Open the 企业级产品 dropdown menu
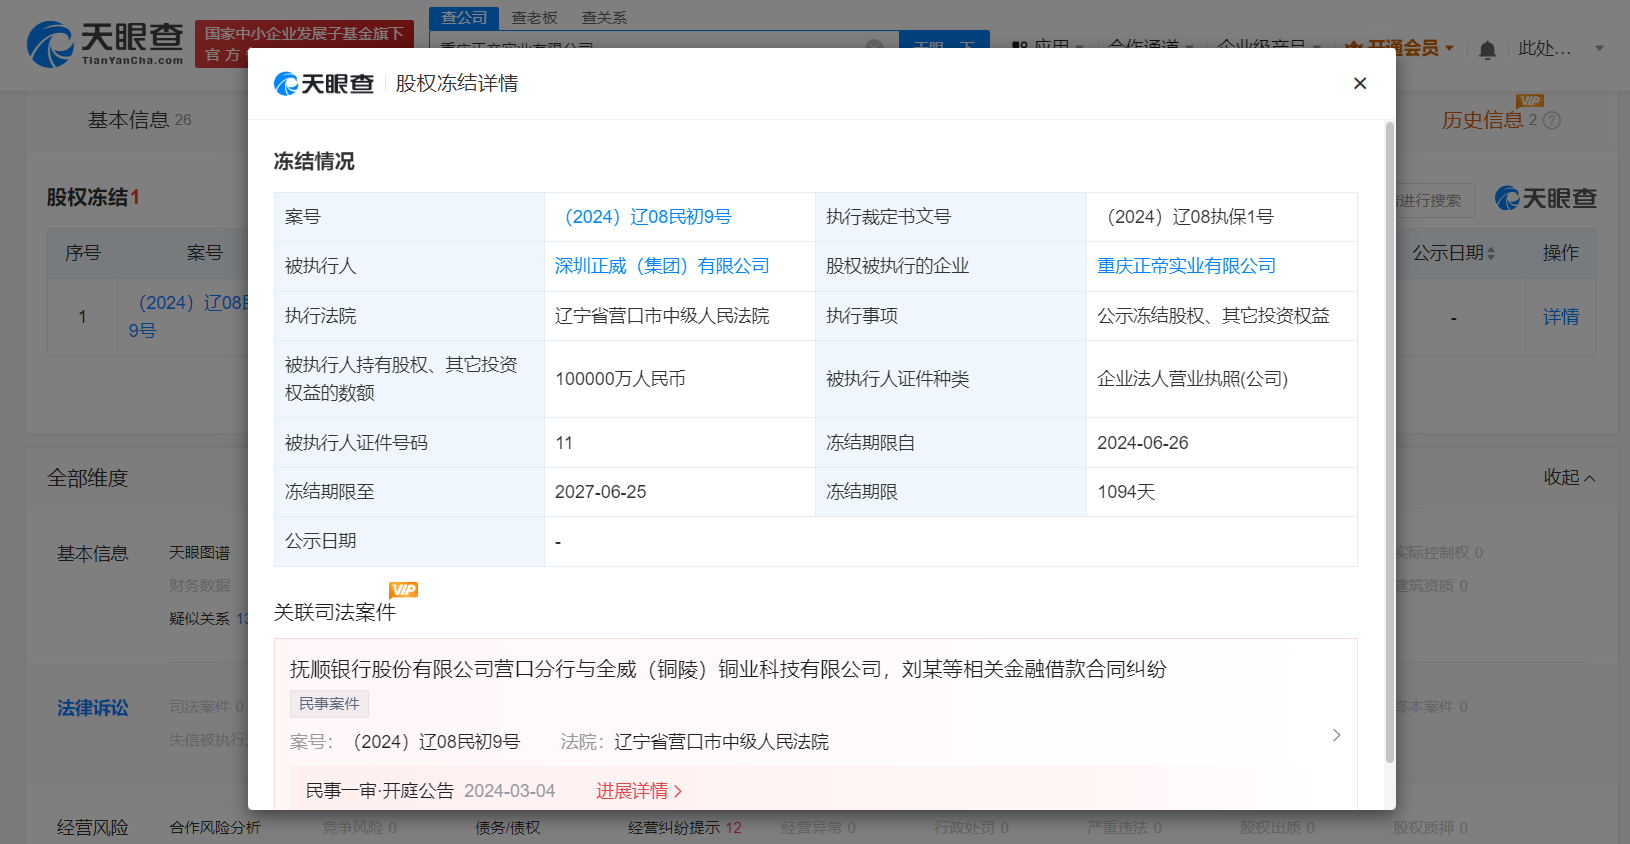Viewport: 1630px width, 844px height. pyautogui.click(x=1268, y=46)
